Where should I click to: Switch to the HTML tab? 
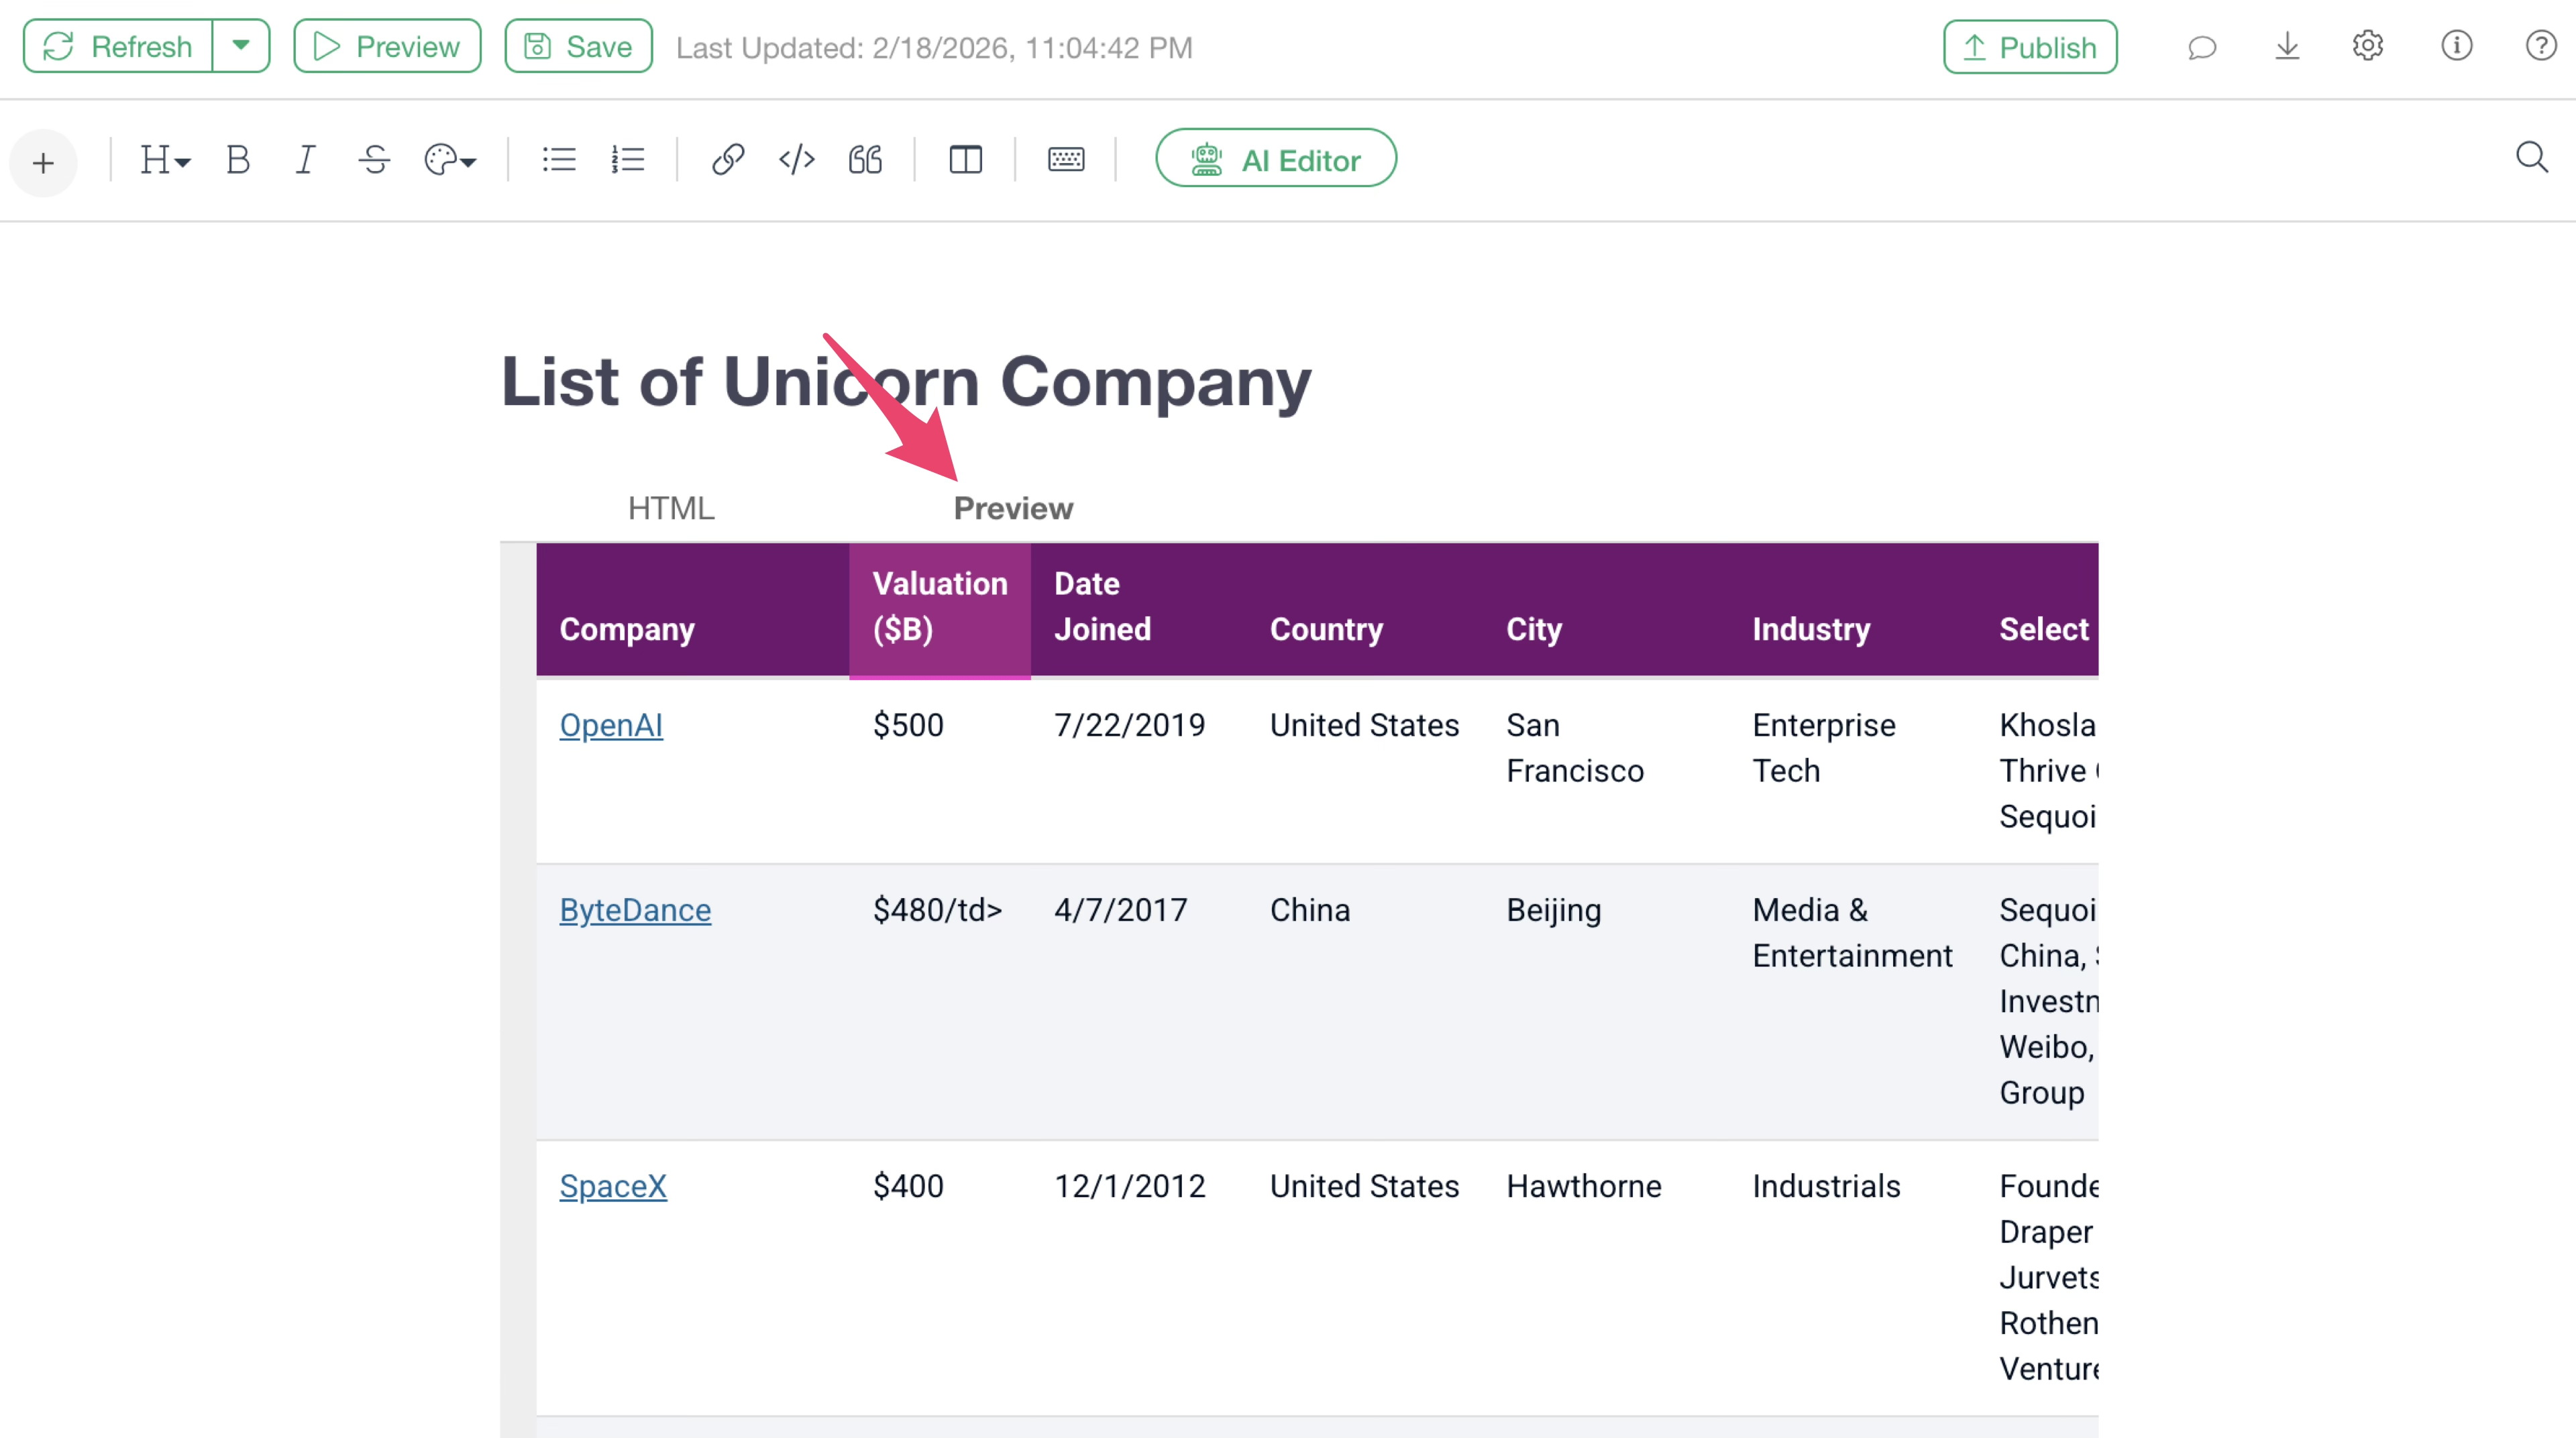coord(671,508)
